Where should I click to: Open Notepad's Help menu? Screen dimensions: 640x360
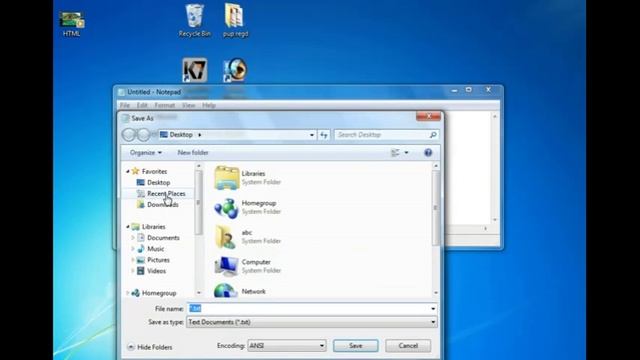(x=209, y=105)
